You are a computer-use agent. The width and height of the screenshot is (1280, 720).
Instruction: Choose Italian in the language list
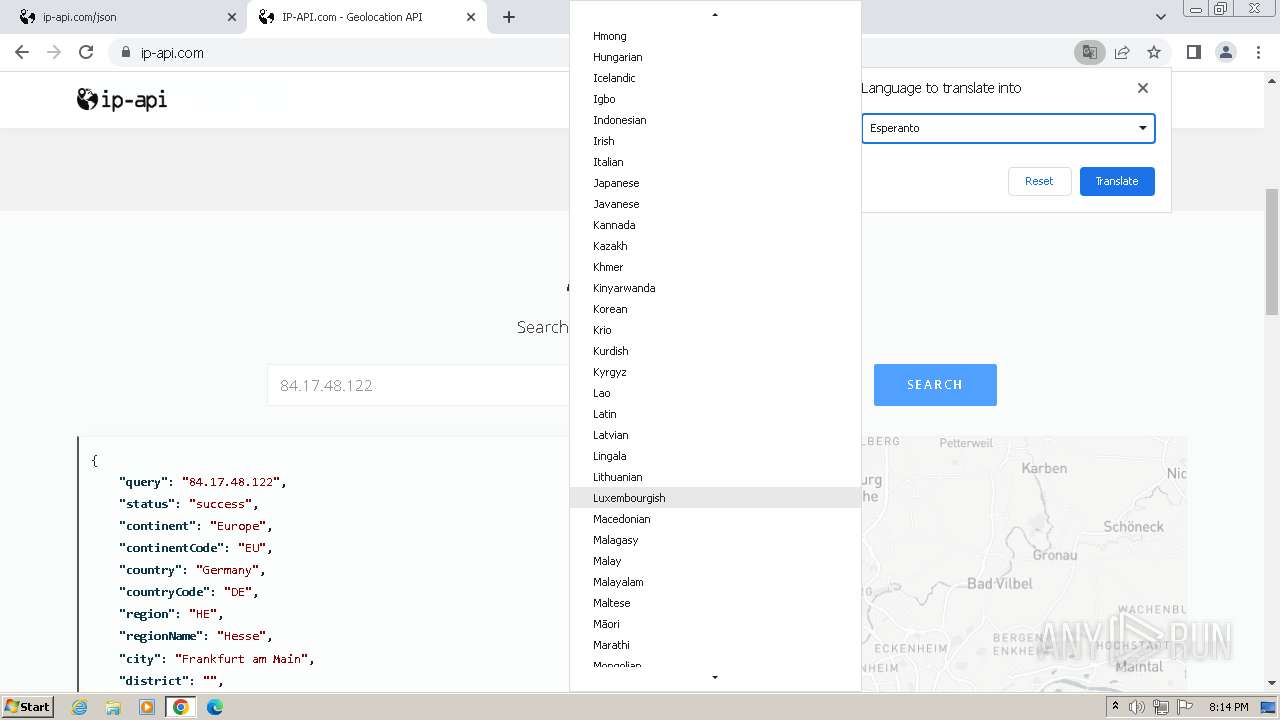[715, 162]
